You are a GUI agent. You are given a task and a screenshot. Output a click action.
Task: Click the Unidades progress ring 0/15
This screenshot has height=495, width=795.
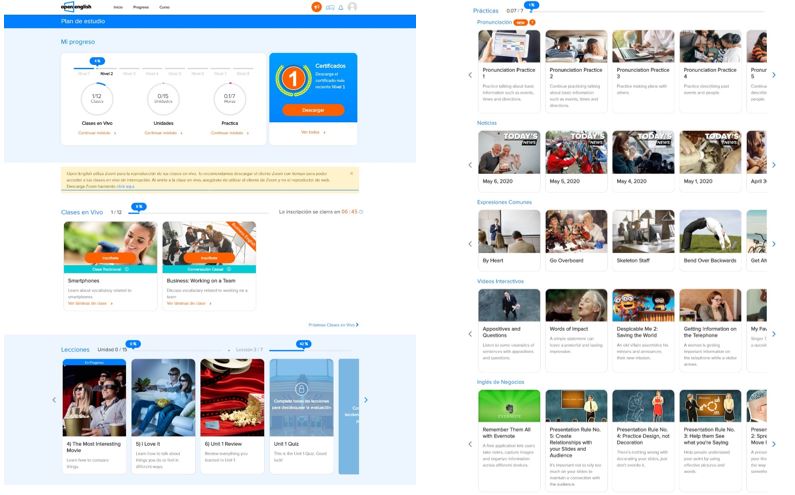163,98
